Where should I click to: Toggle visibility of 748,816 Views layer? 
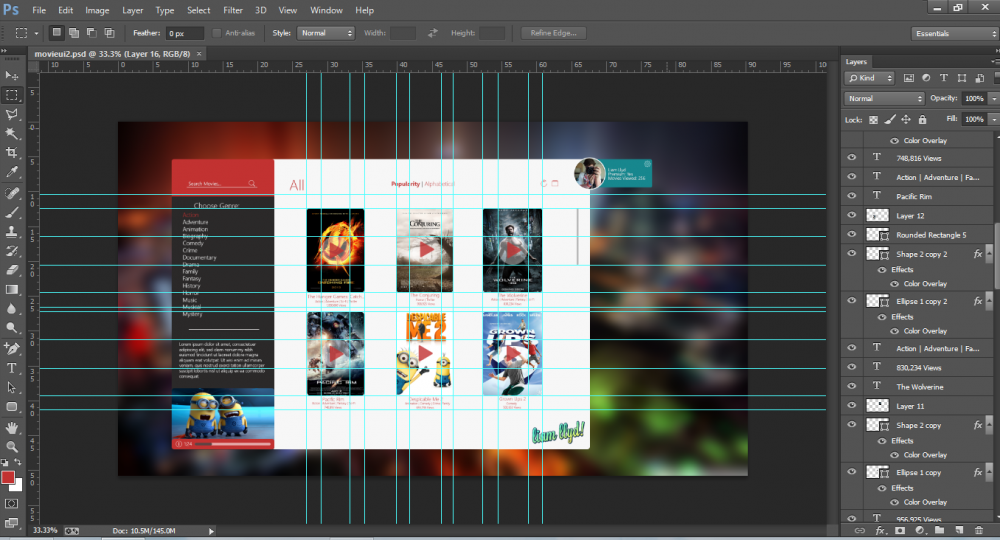pos(851,157)
